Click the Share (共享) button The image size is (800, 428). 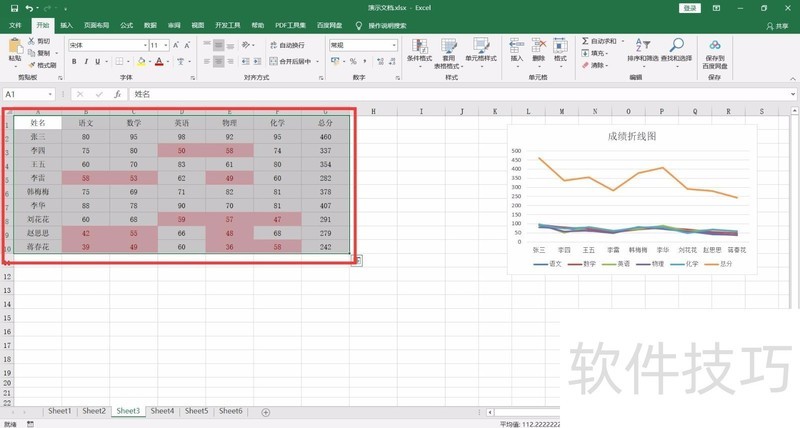(777, 26)
